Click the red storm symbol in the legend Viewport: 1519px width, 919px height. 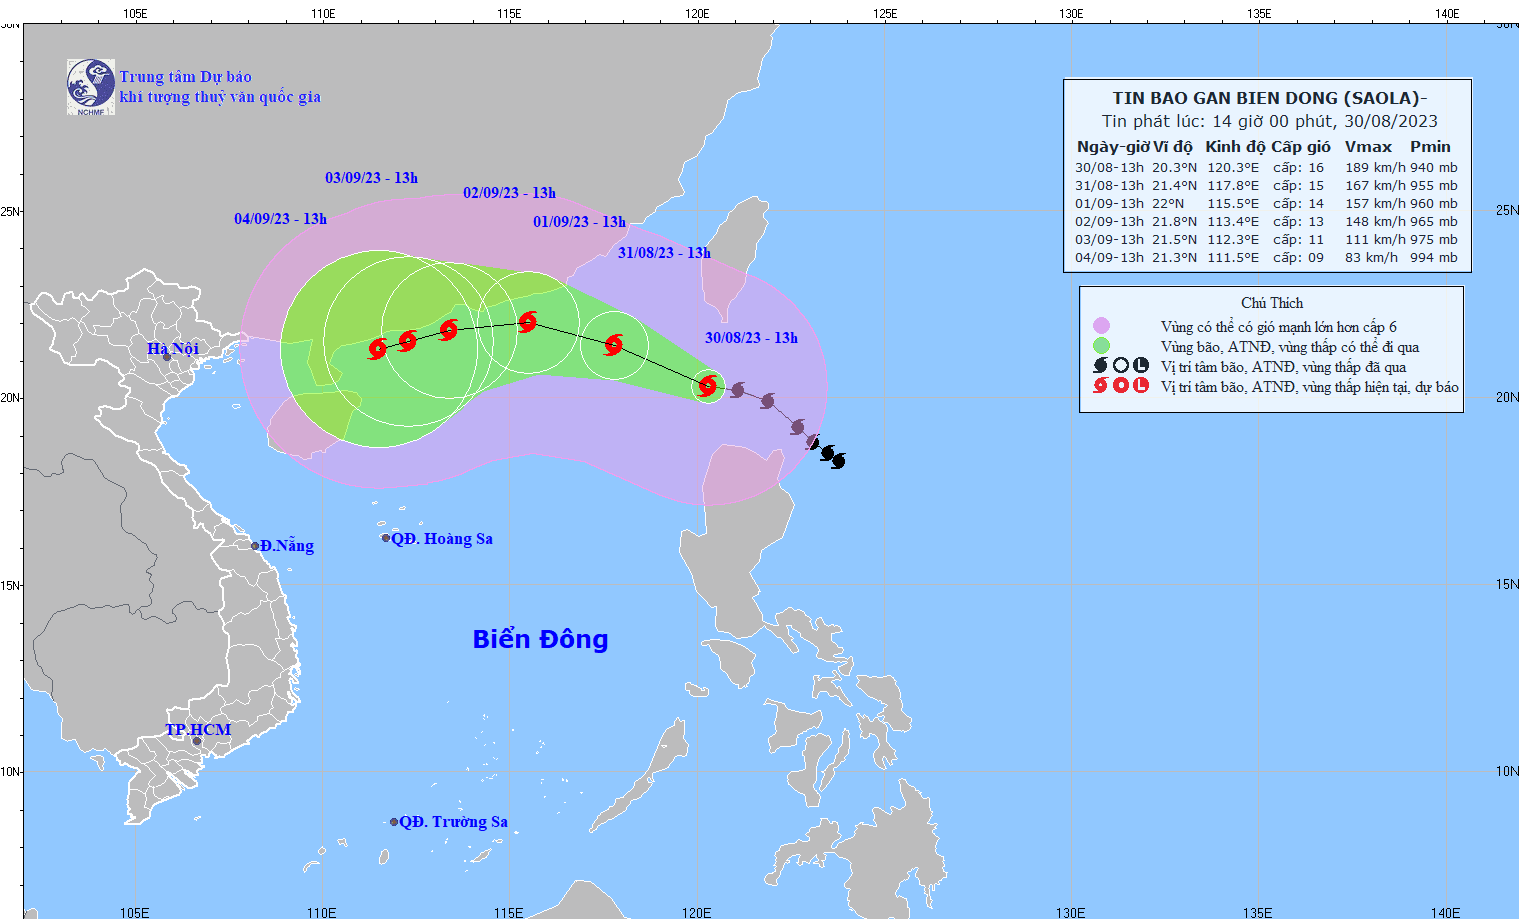tap(1101, 386)
